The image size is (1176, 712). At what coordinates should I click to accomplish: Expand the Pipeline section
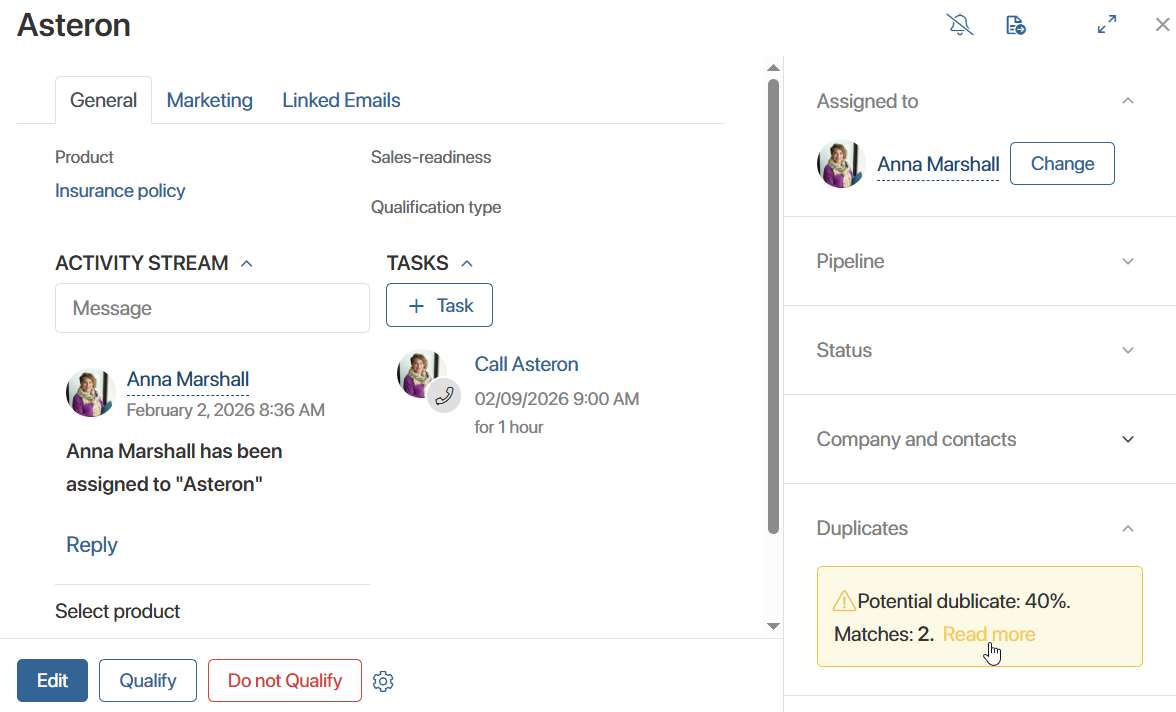(1128, 261)
